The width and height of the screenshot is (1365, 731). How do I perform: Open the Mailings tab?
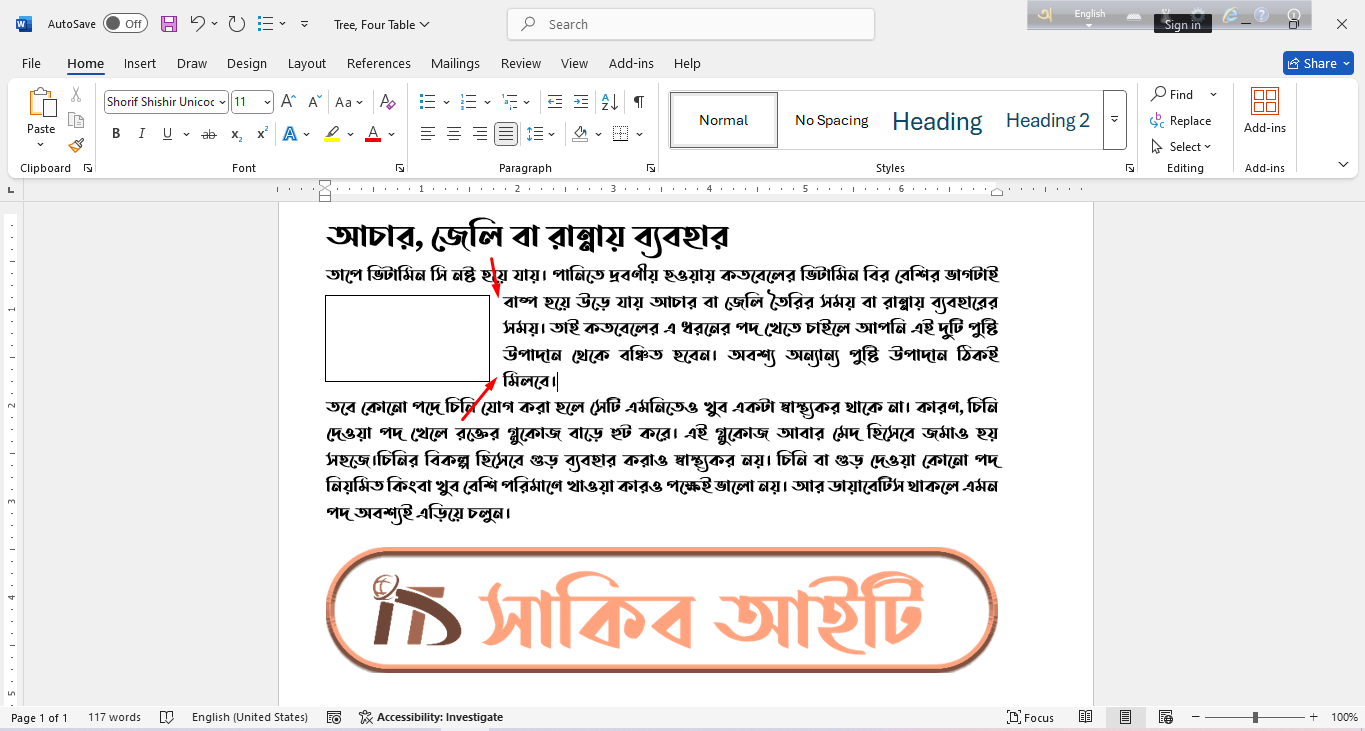pos(455,63)
